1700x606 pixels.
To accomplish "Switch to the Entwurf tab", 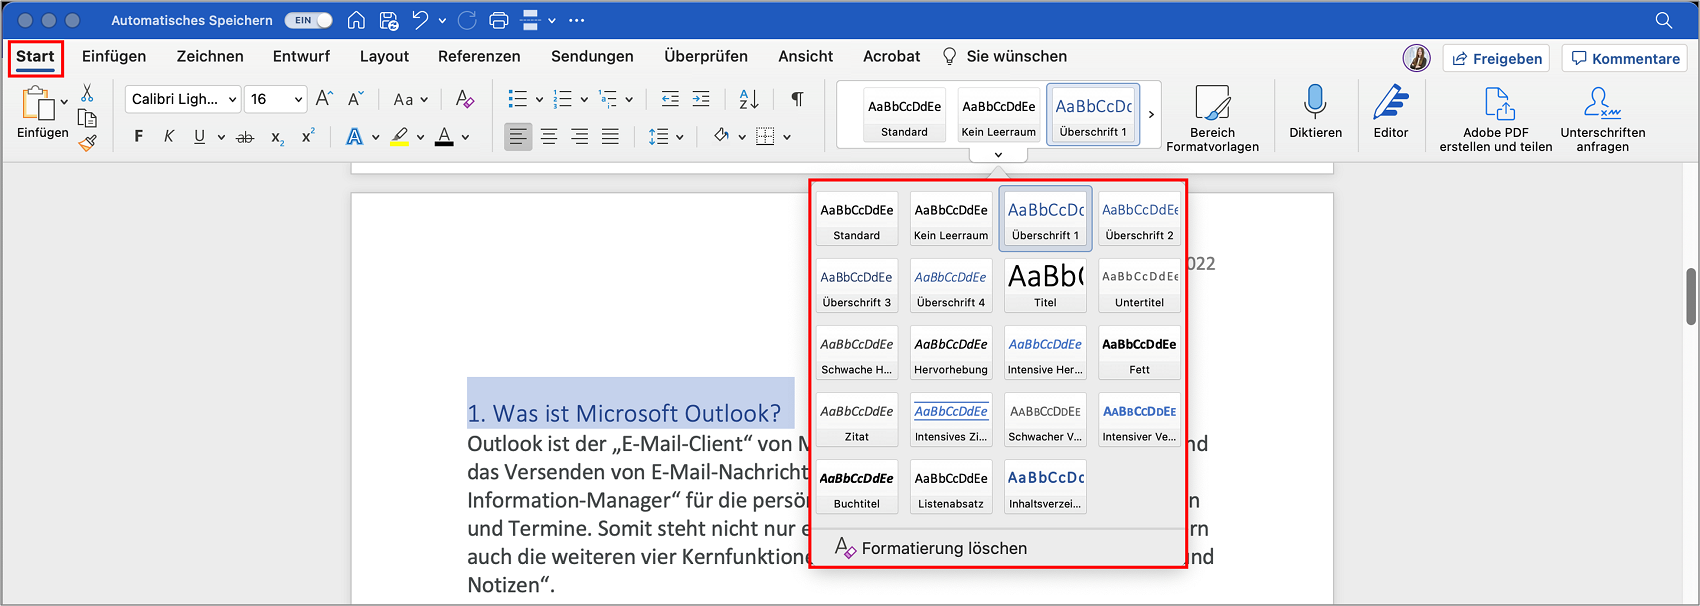I will (301, 56).
